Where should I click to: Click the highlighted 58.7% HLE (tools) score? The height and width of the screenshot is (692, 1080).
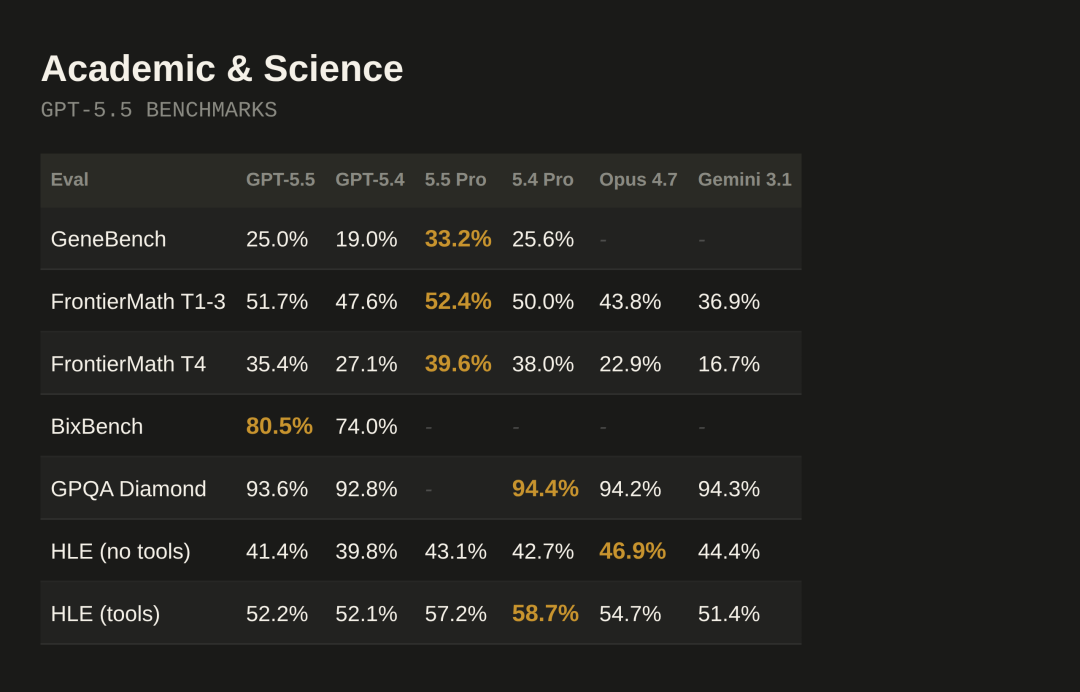[545, 614]
